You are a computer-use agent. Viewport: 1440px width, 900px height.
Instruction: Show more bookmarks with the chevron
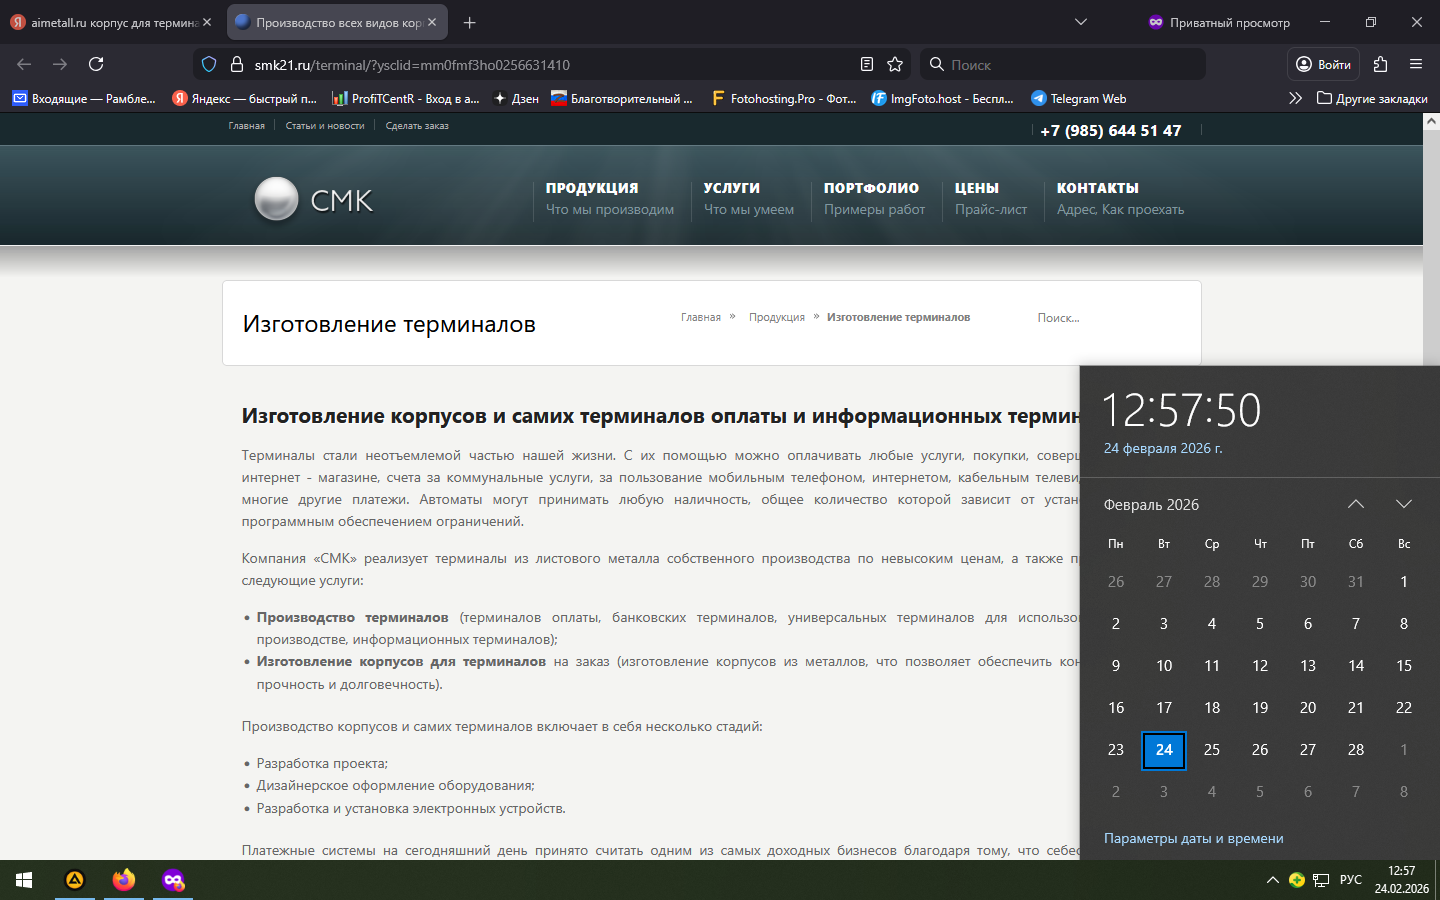coord(1295,98)
